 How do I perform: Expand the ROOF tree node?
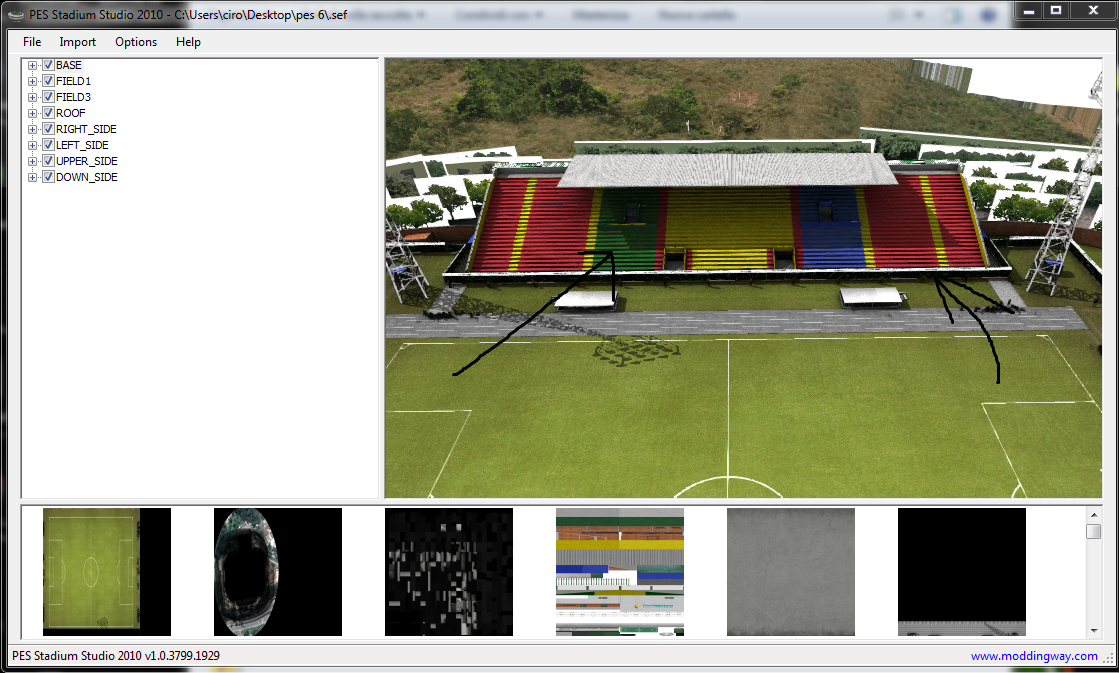pyautogui.click(x=32, y=113)
